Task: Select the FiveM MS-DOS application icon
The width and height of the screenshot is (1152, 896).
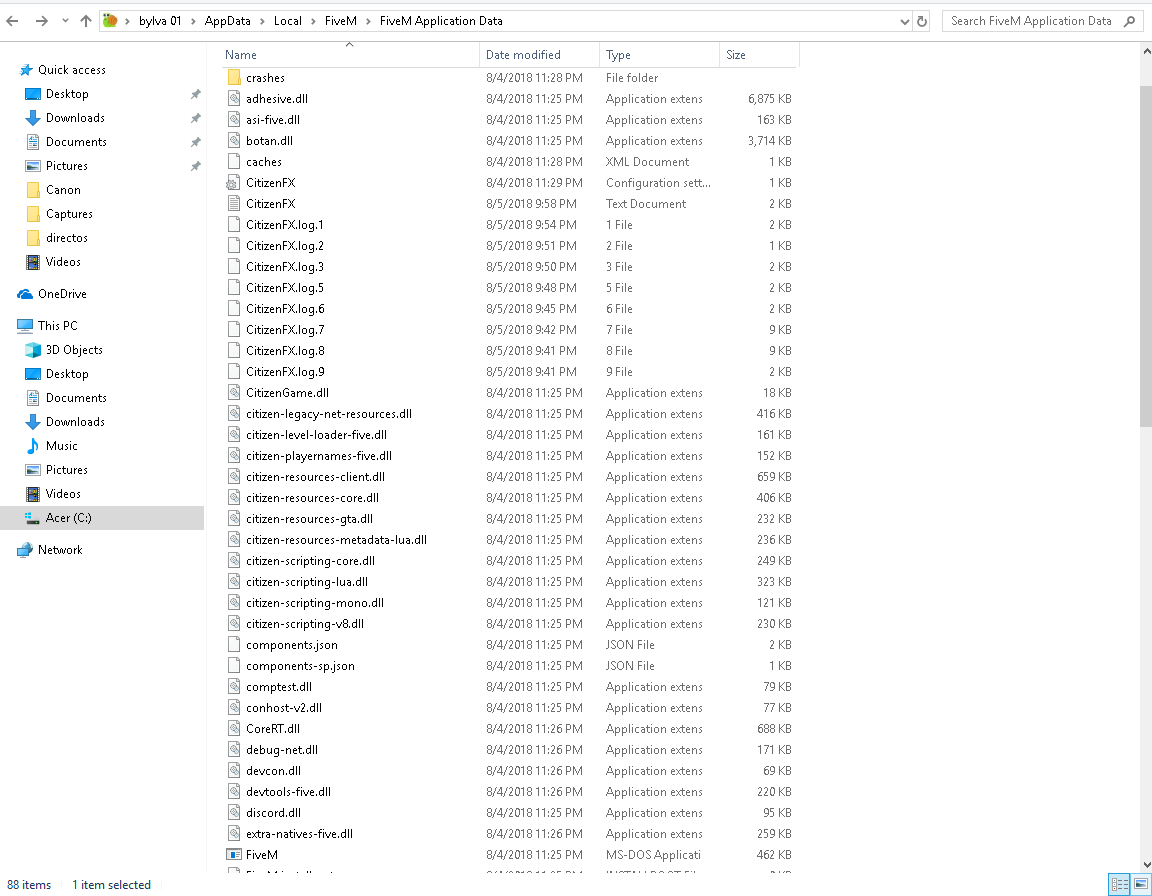Action: pyautogui.click(x=234, y=855)
